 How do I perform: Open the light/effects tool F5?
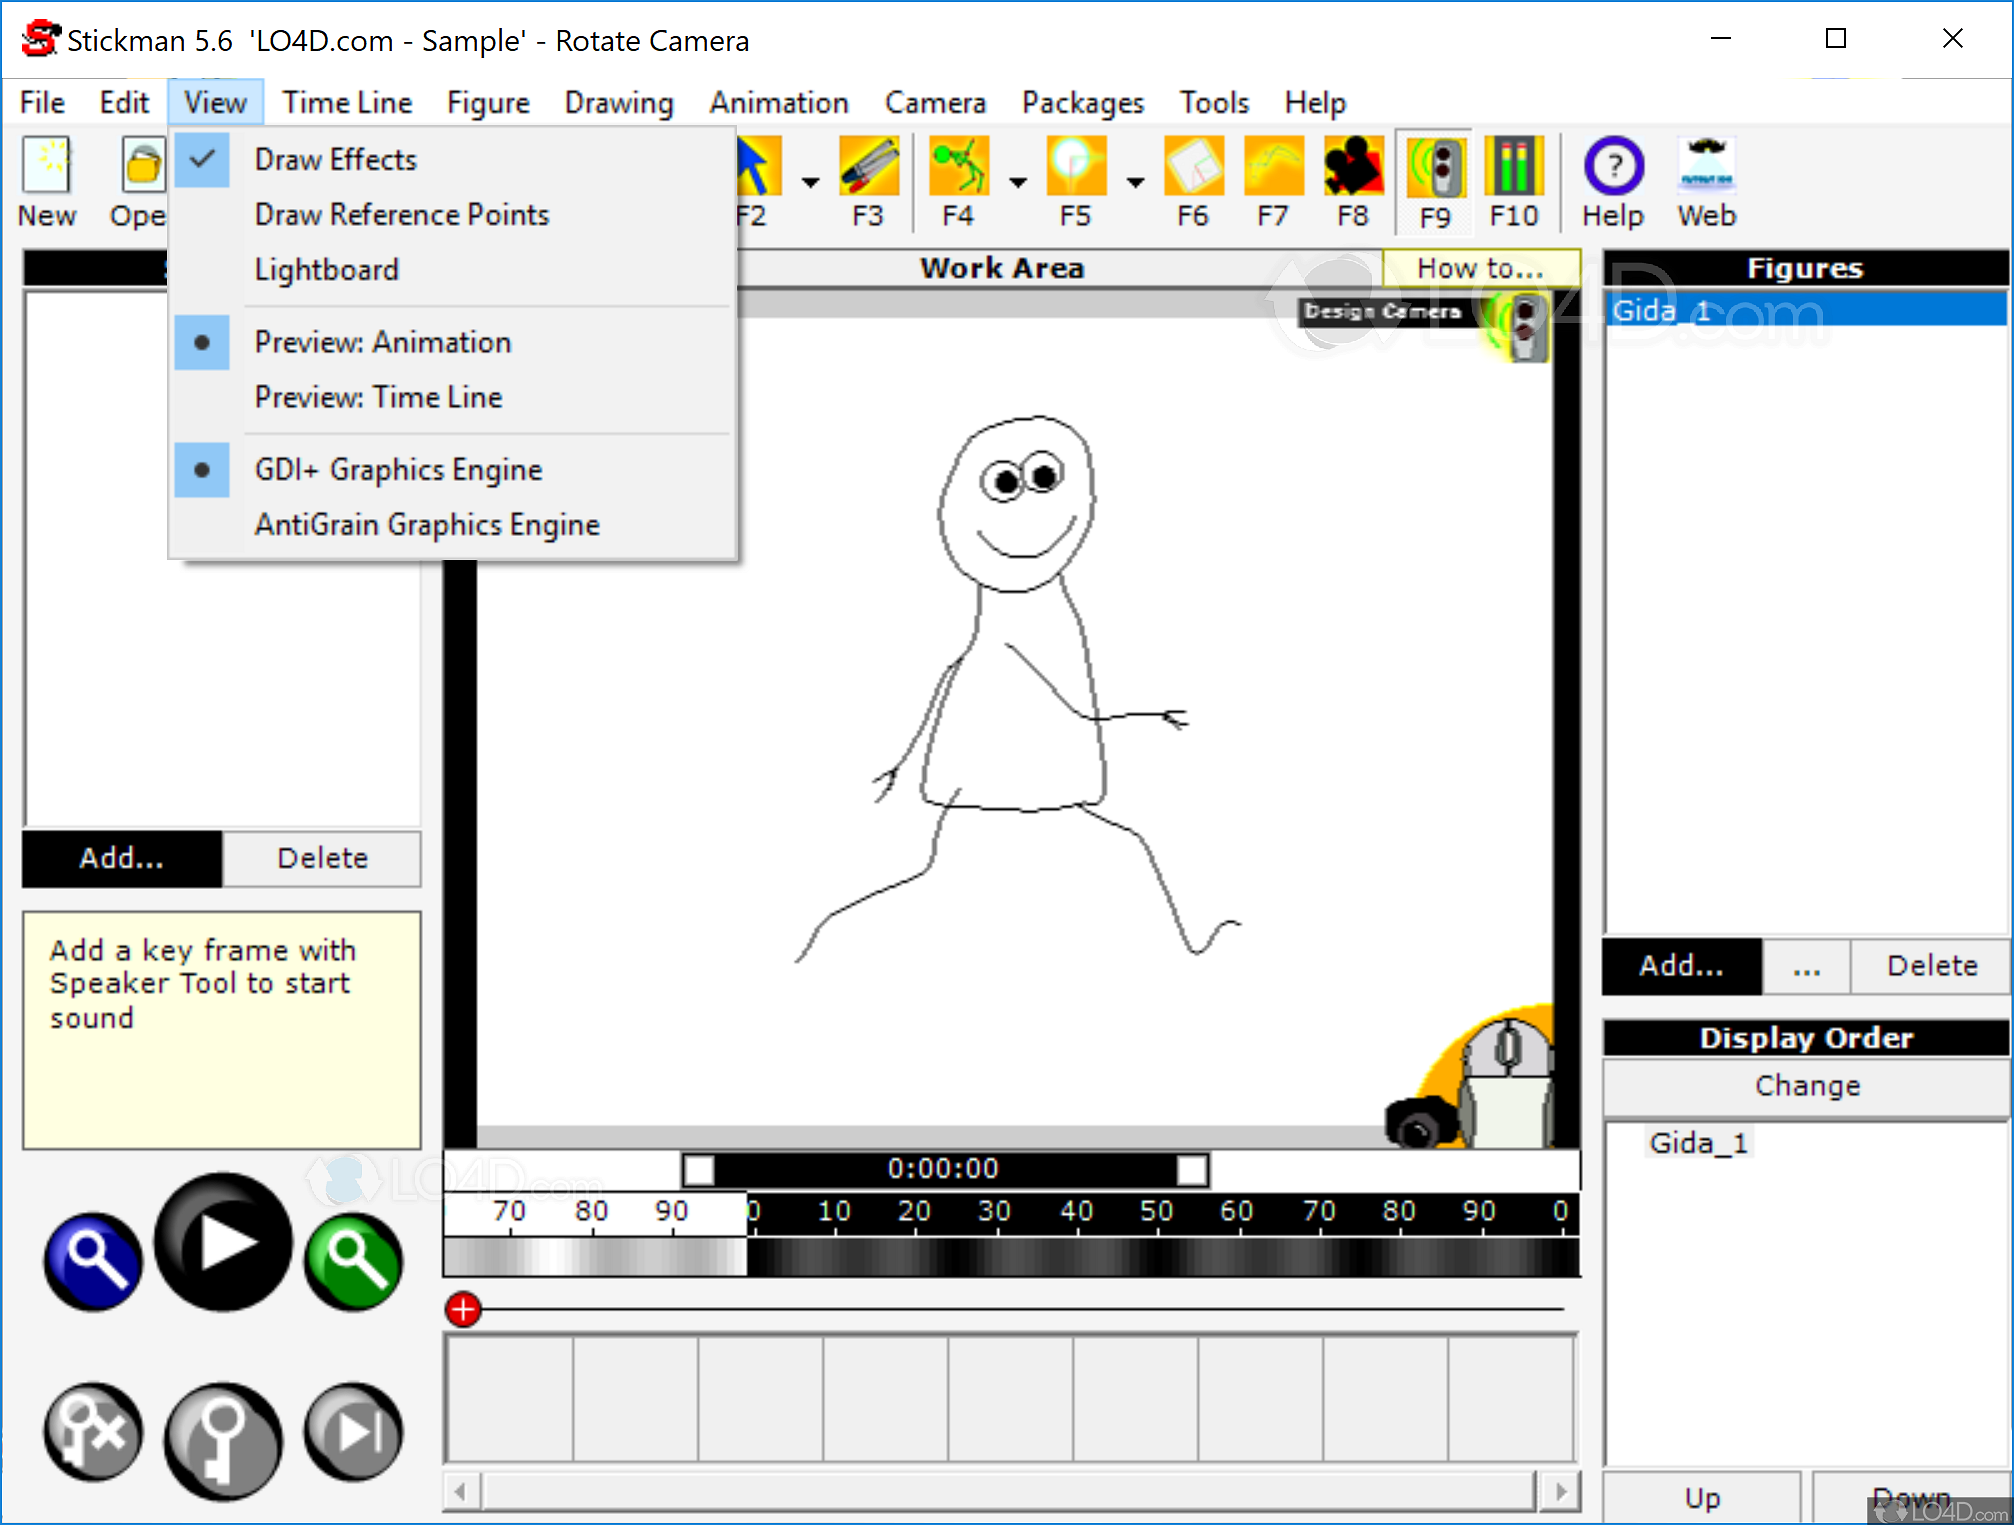[x=1075, y=168]
